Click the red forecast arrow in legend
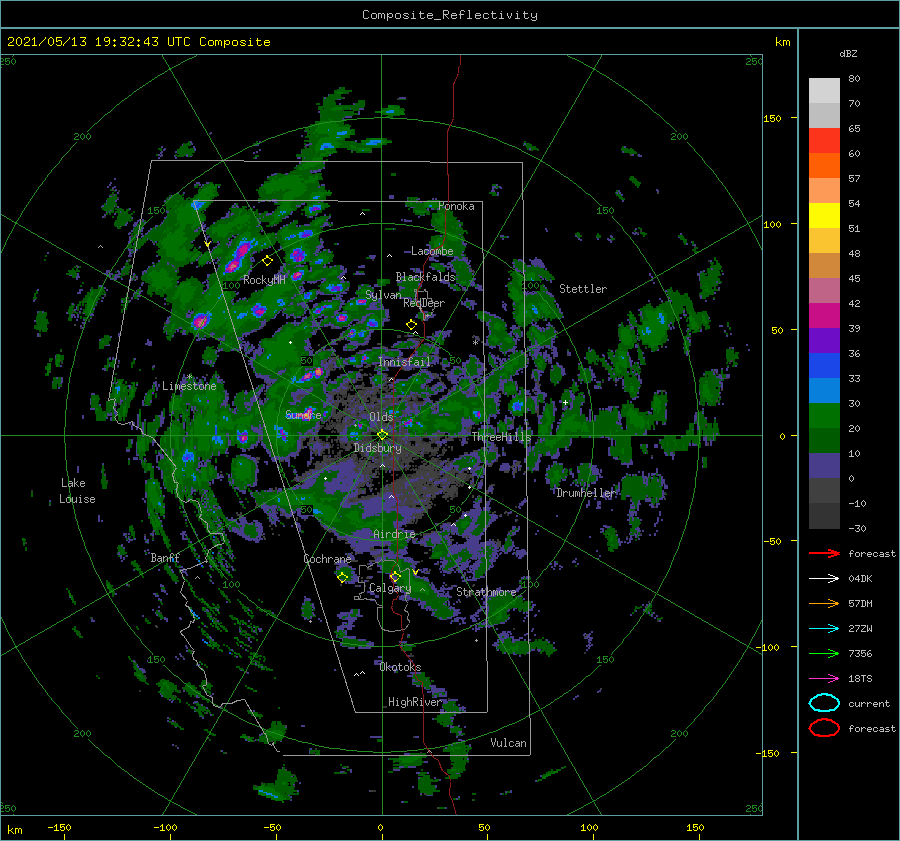The image size is (900, 841). click(824, 553)
